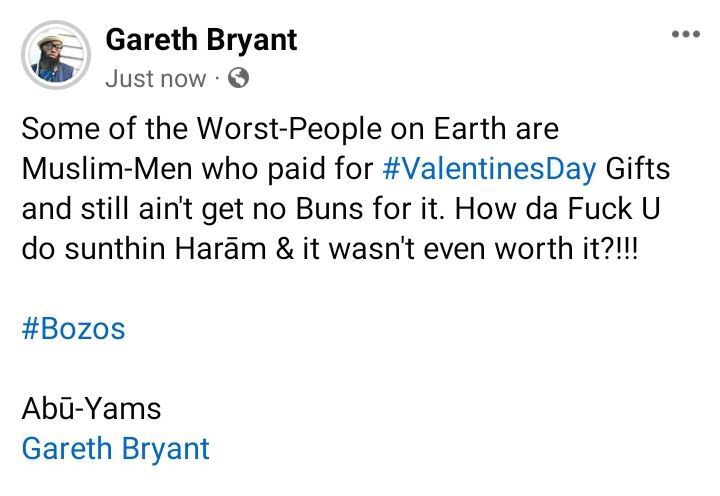The width and height of the screenshot is (720, 496).
Task: Click the blue Gareth Bryant tag below Abū-Yams
Action: tap(115, 448)
